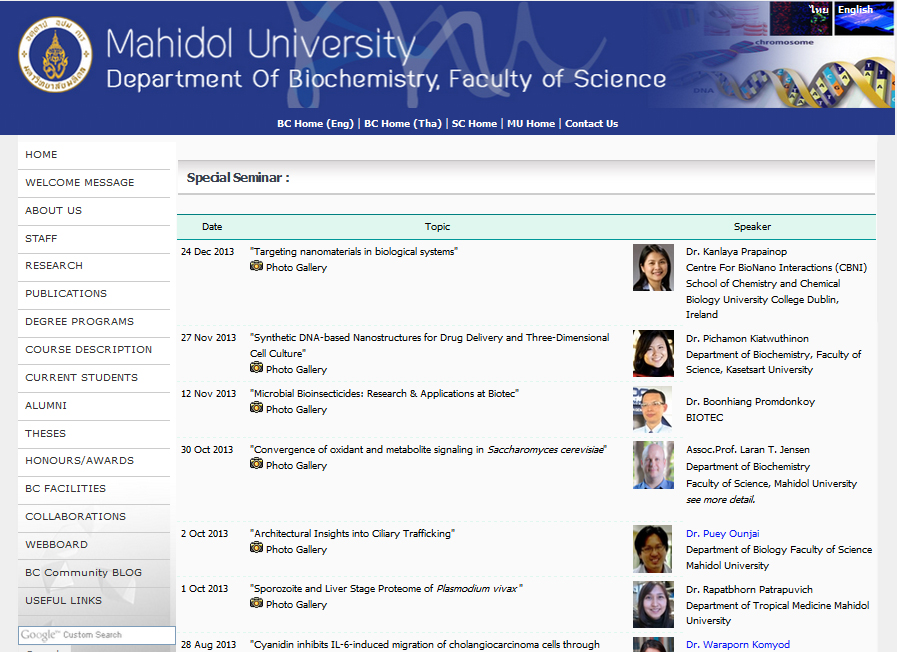The width and height of the screenshot is (897, 652).
Task: Open Dr. Waraporn Komyod profile link
Action: pyautogui.click(x=737, y=645)
